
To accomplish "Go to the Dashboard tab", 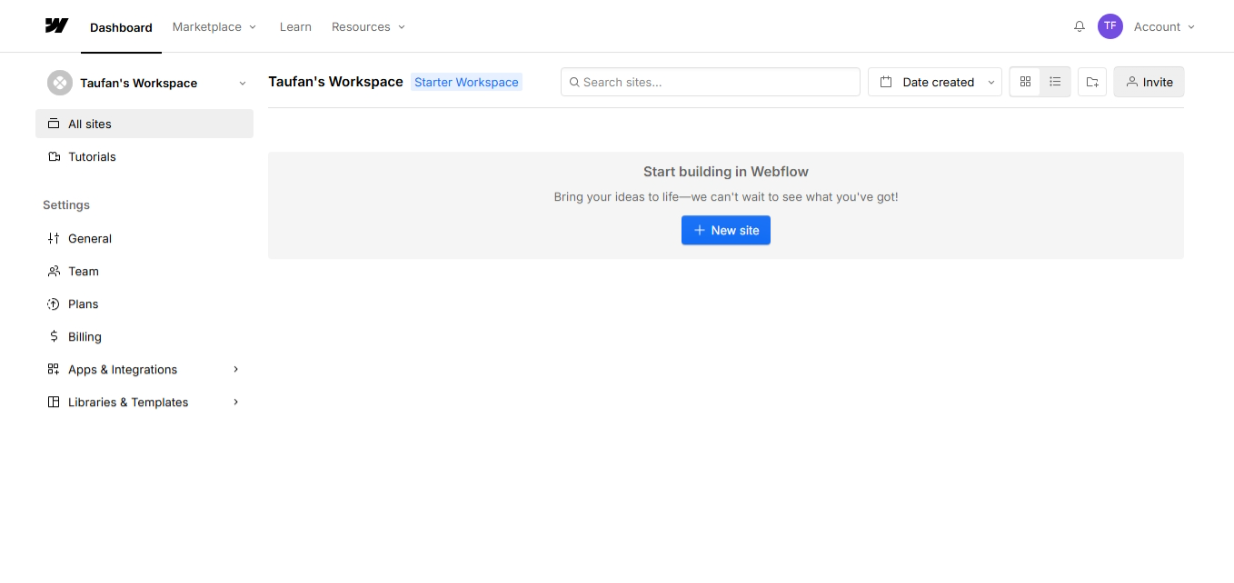I will [121, 27].
